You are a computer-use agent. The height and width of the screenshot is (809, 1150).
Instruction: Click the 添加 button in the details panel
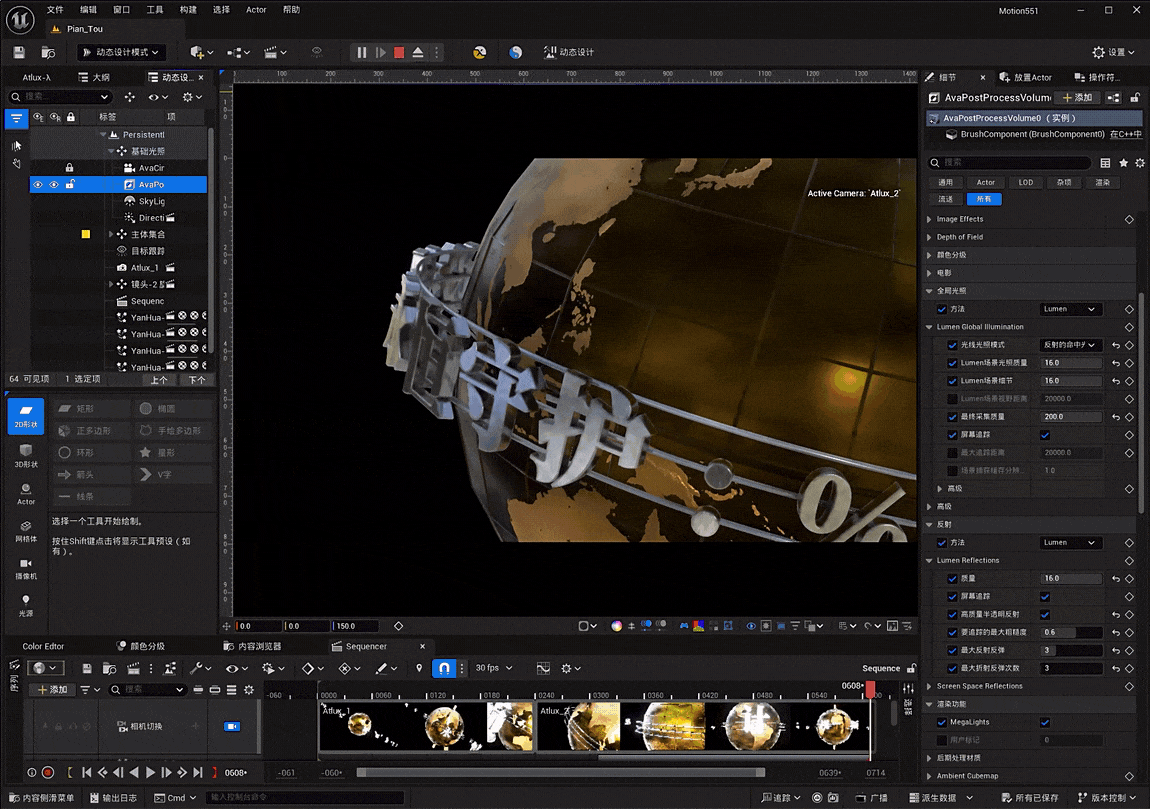(x=1077, y=98)
